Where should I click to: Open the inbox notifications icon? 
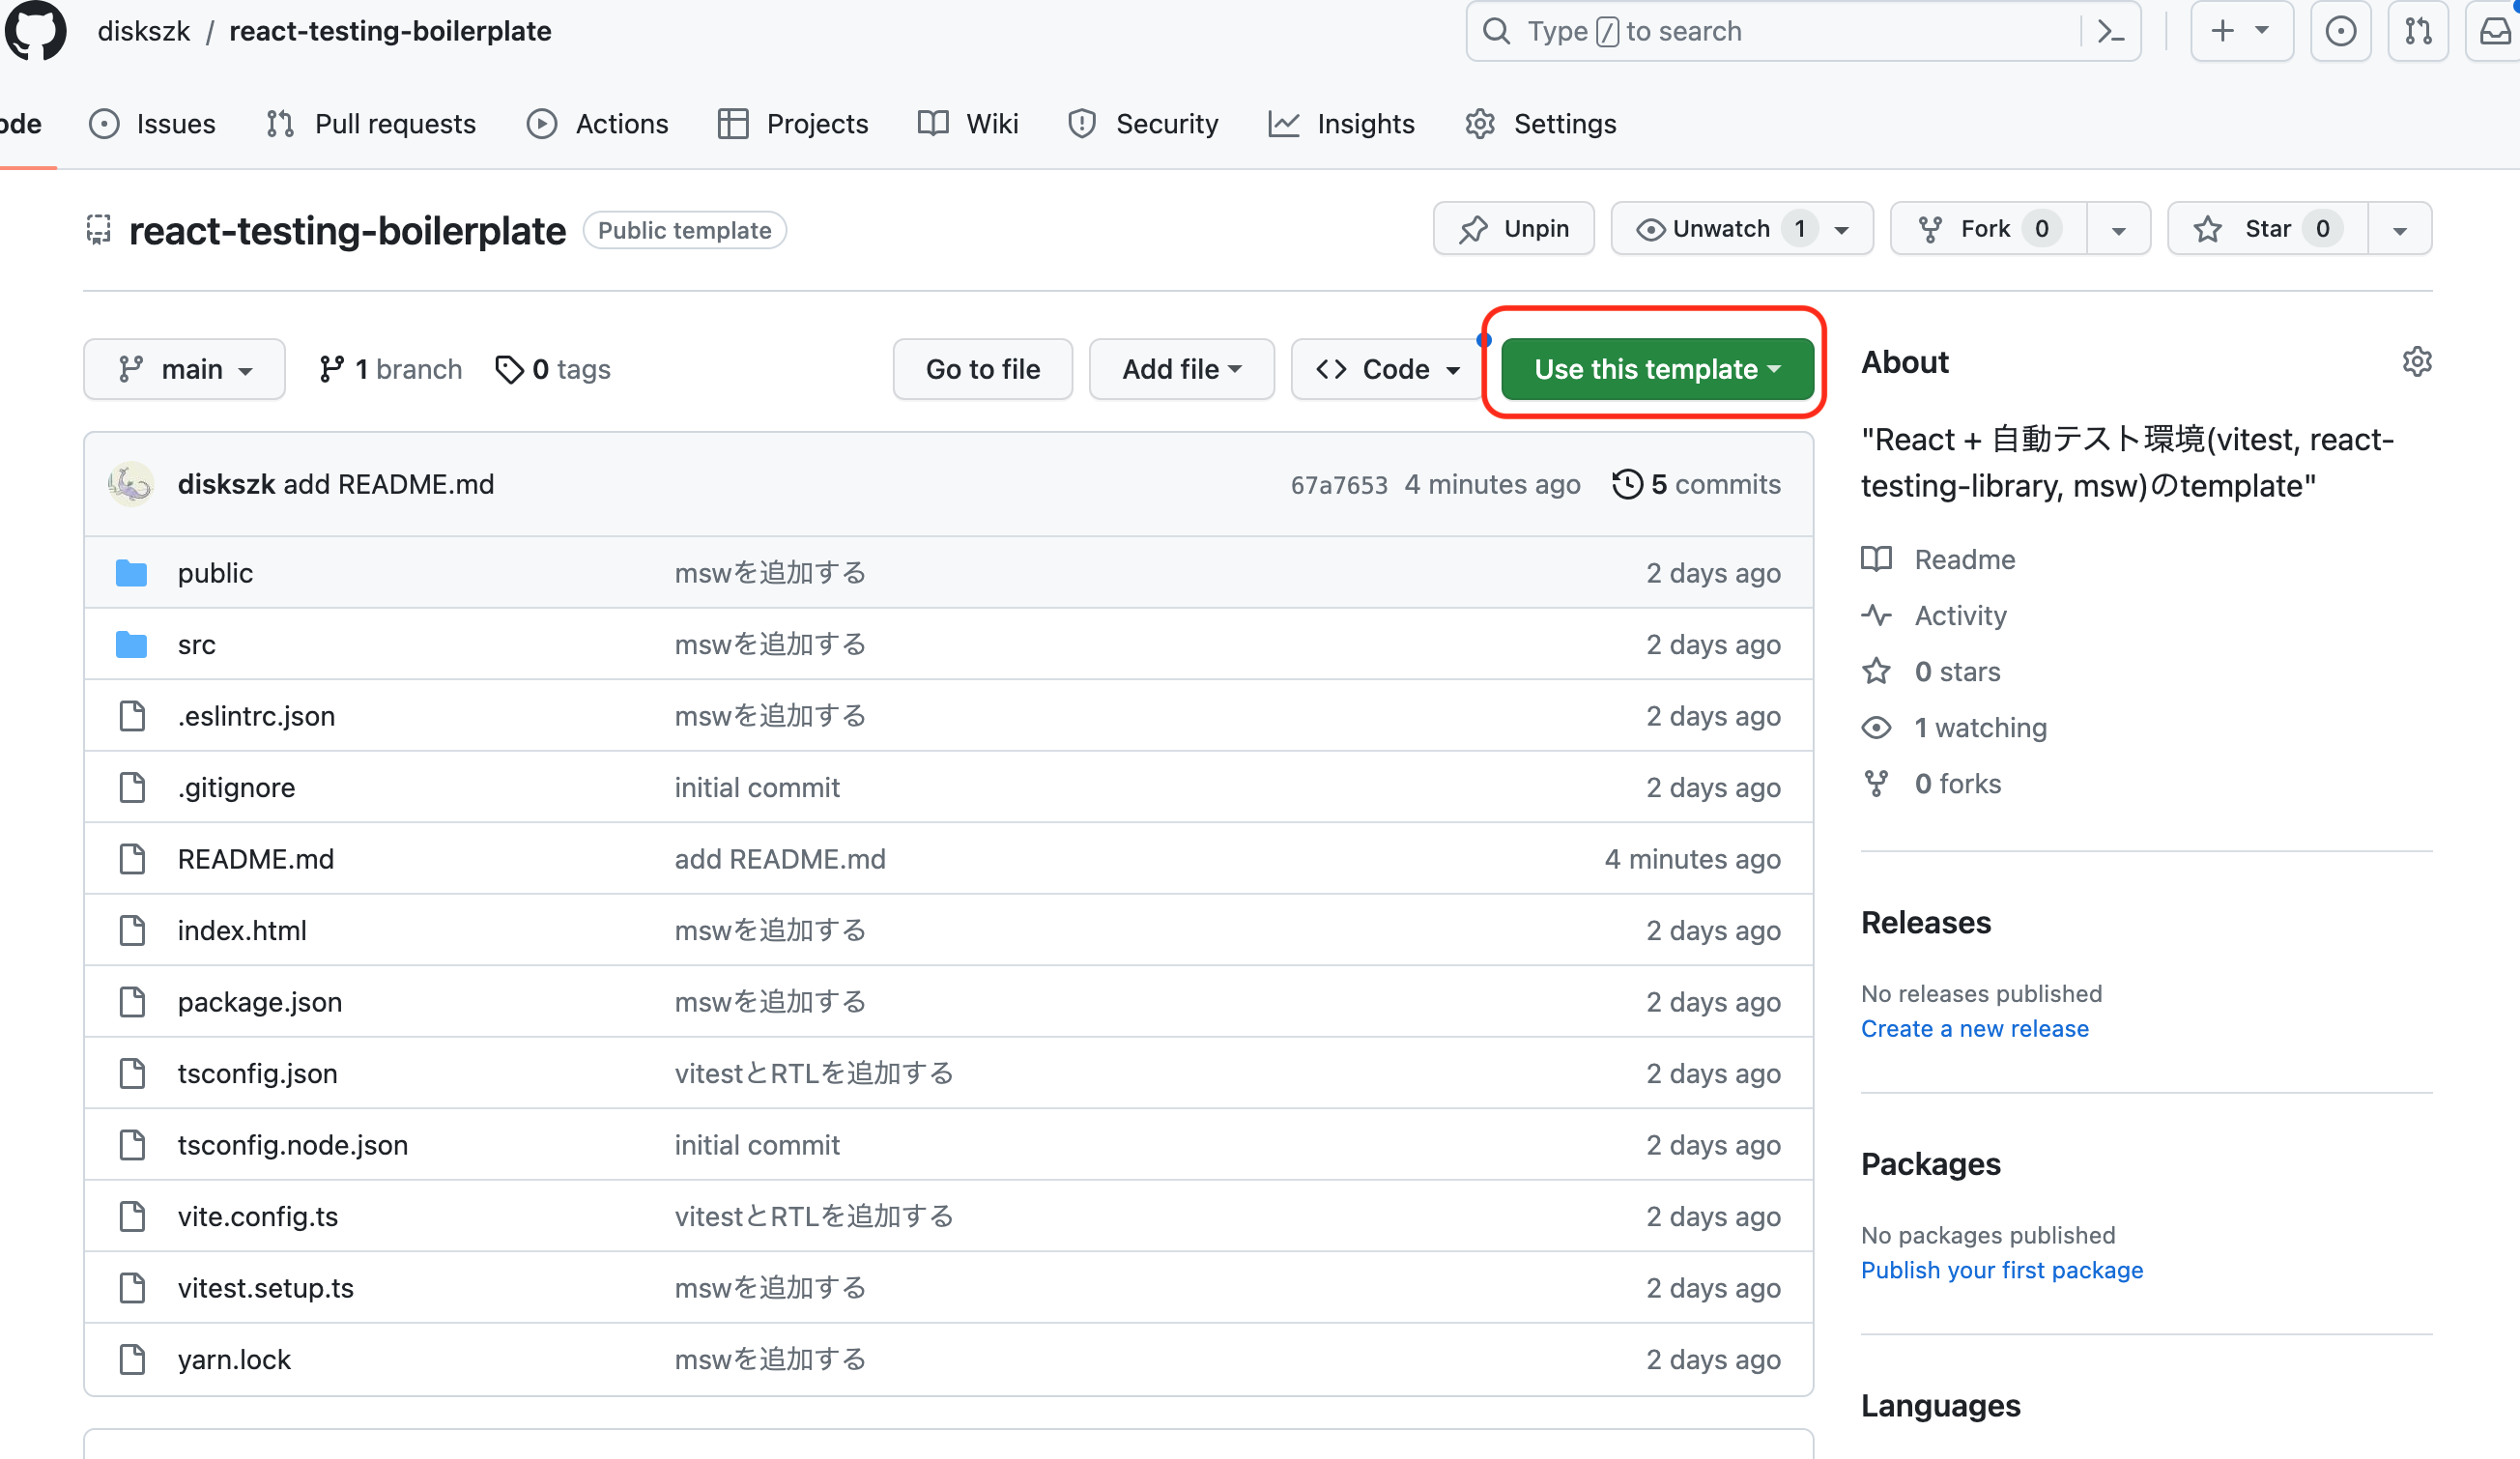click(x=2496, y=32)
